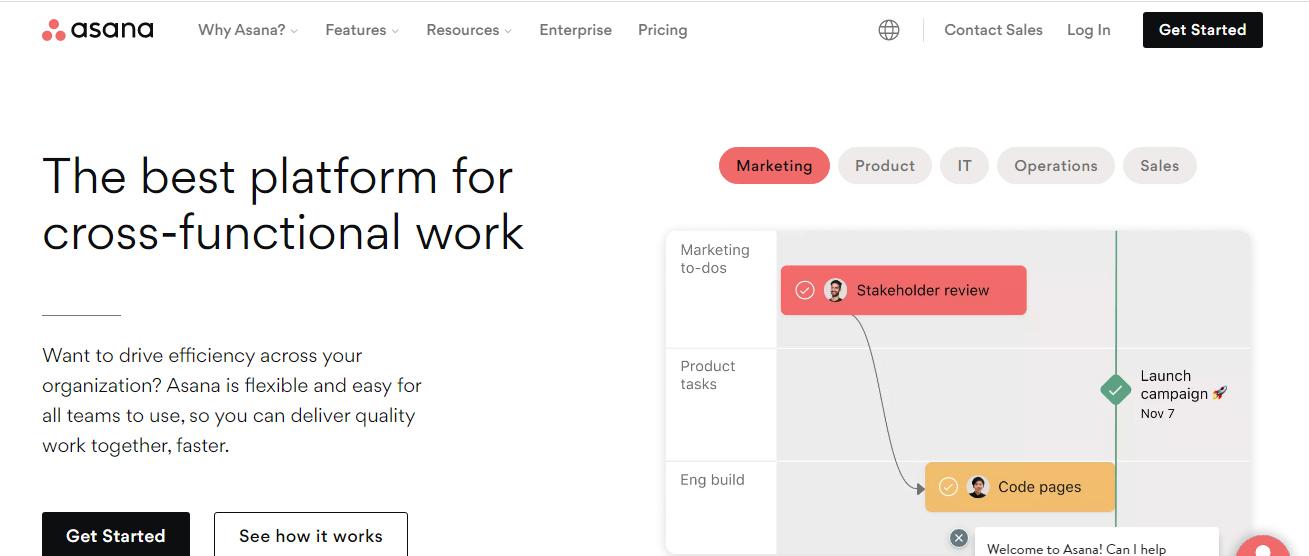Viewport: 1309px width, 556px height.
Task: Click the Asana logo
Action: click(98, 30)
